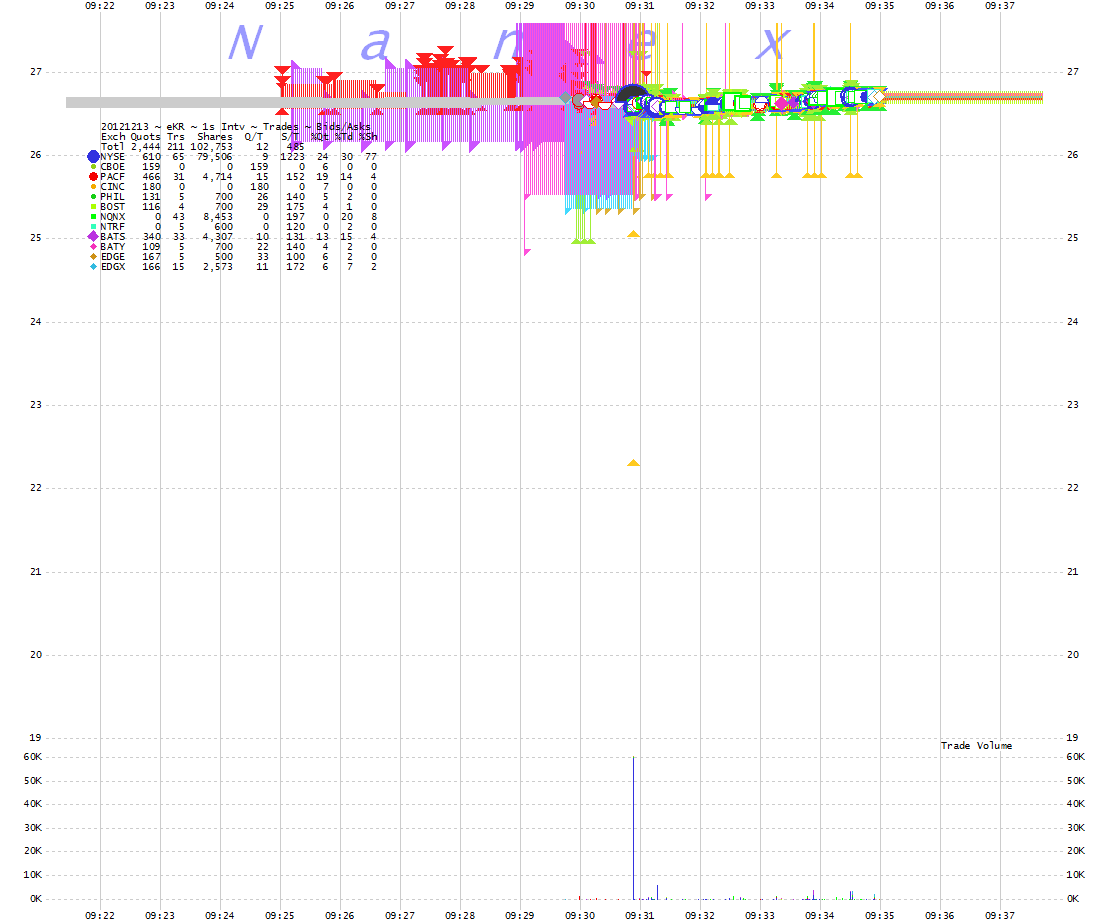The height and width of the screenshot is (922, 1109).
Task: Click the NYSE shares value 79,506
Action: (x=214, y=157)
